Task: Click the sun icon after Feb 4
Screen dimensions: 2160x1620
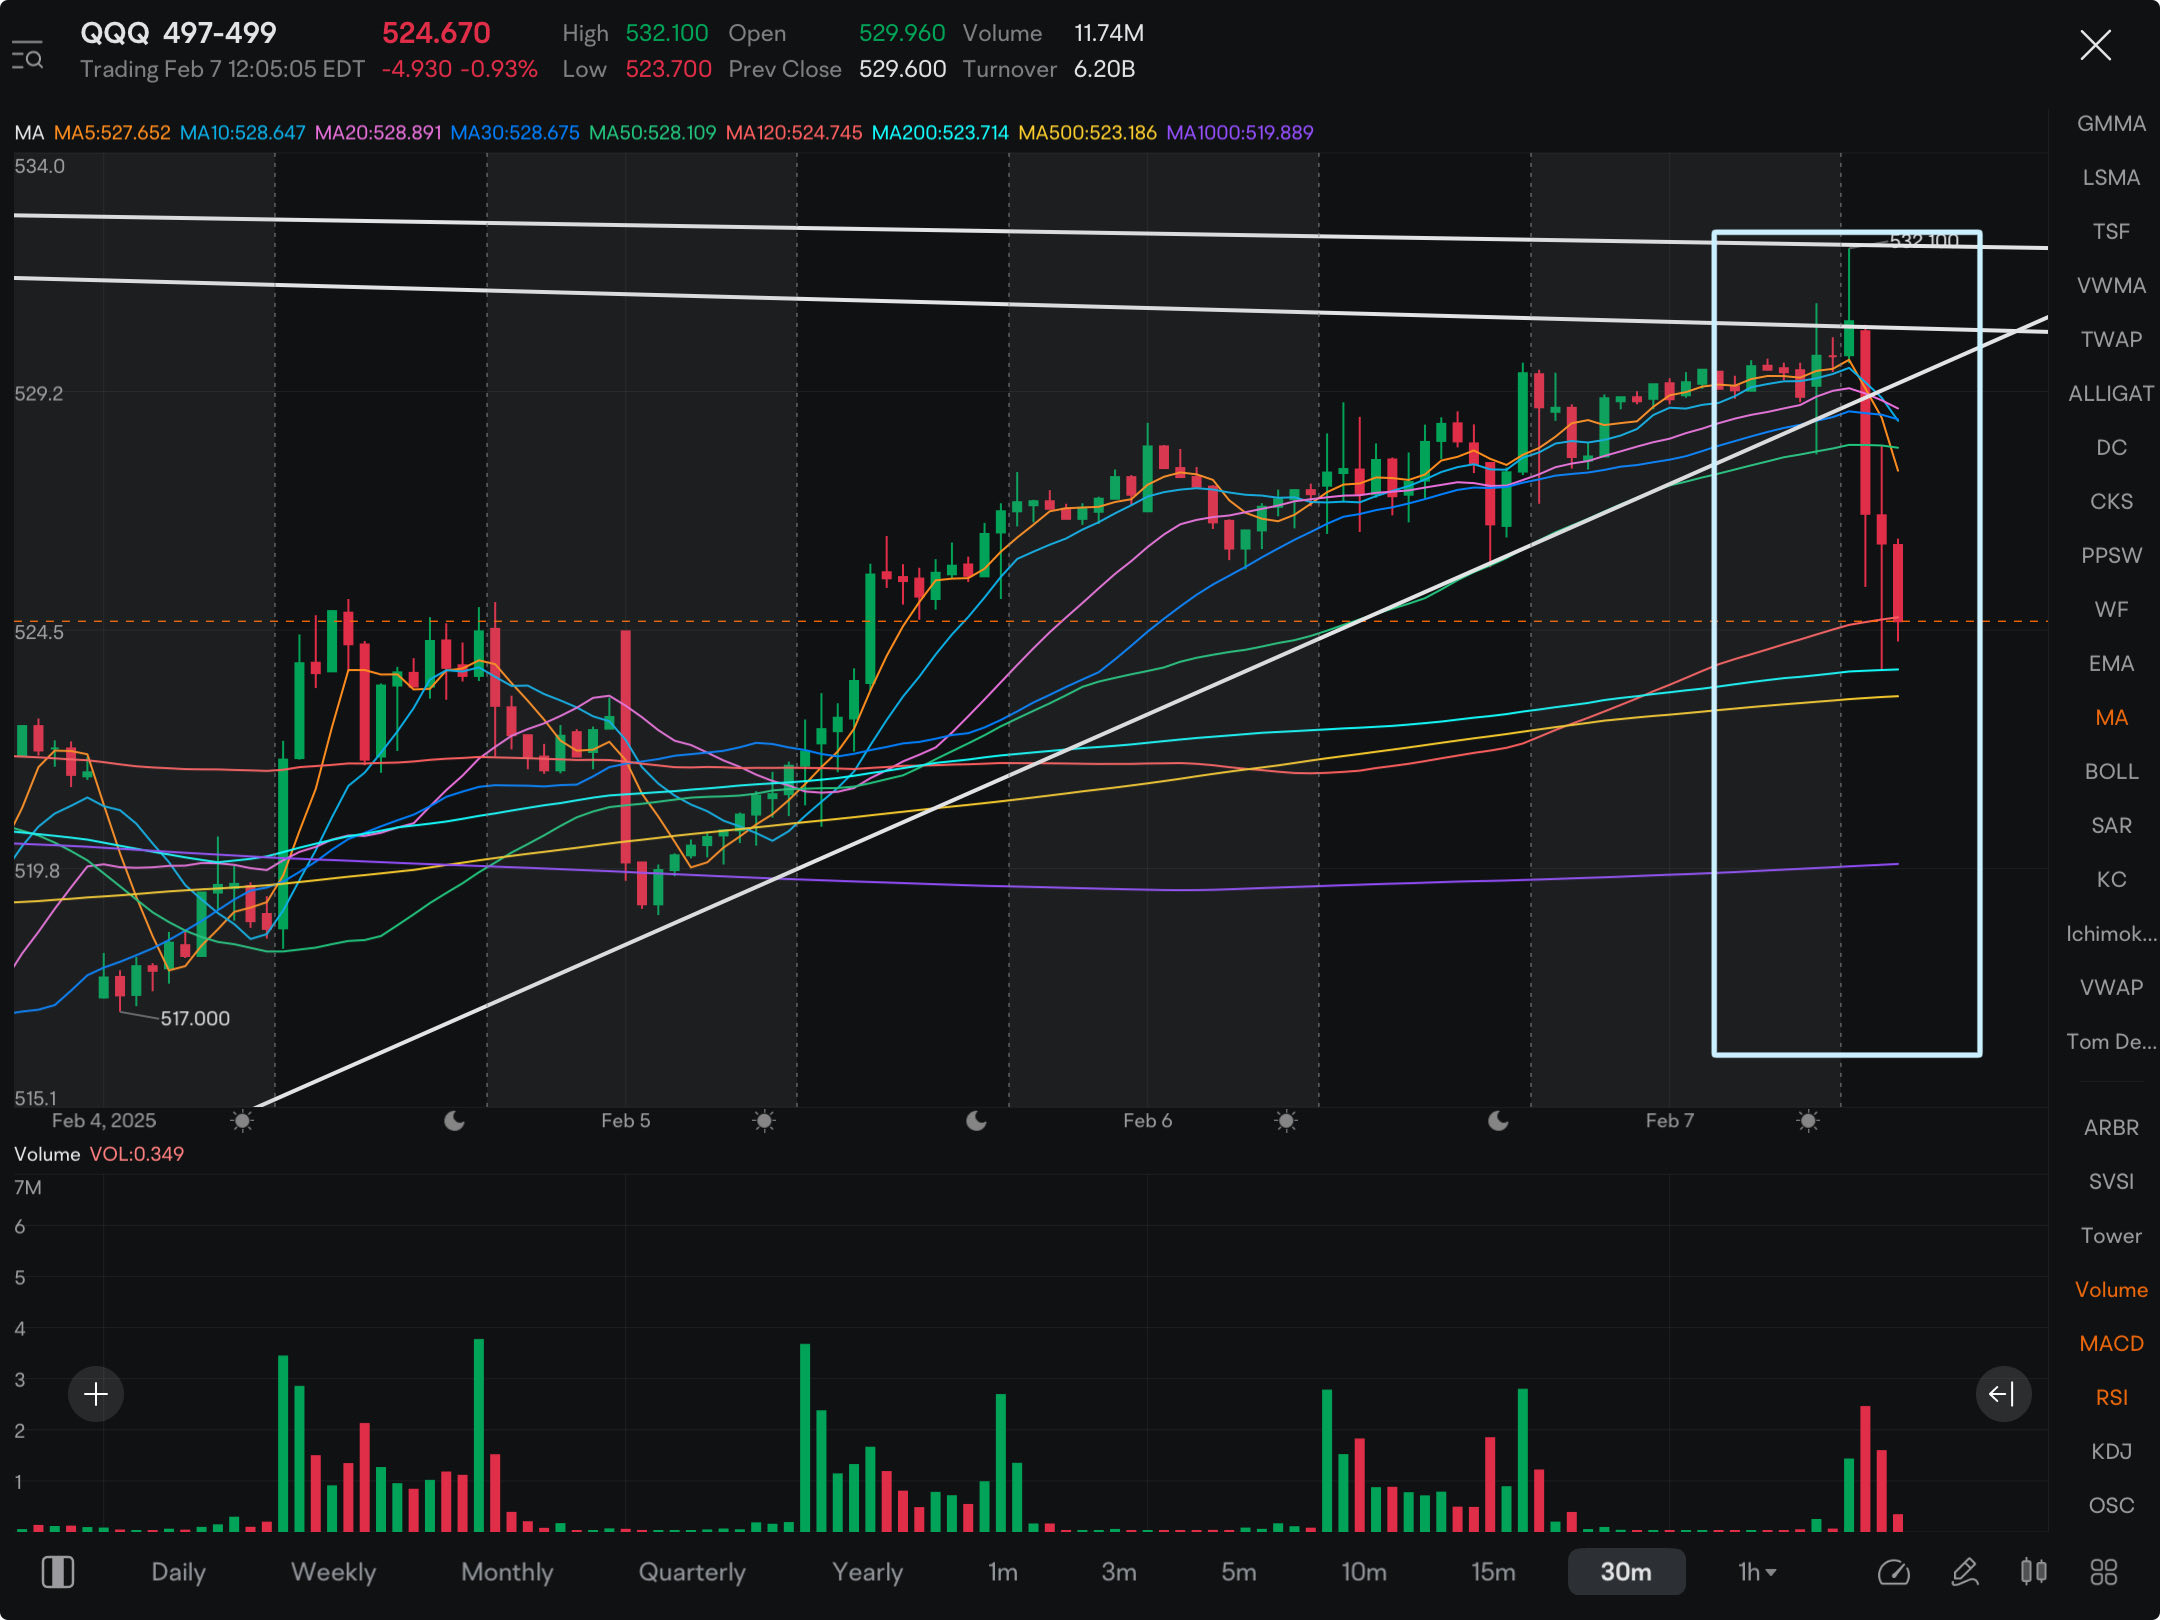Action: tap(242, 1121)
